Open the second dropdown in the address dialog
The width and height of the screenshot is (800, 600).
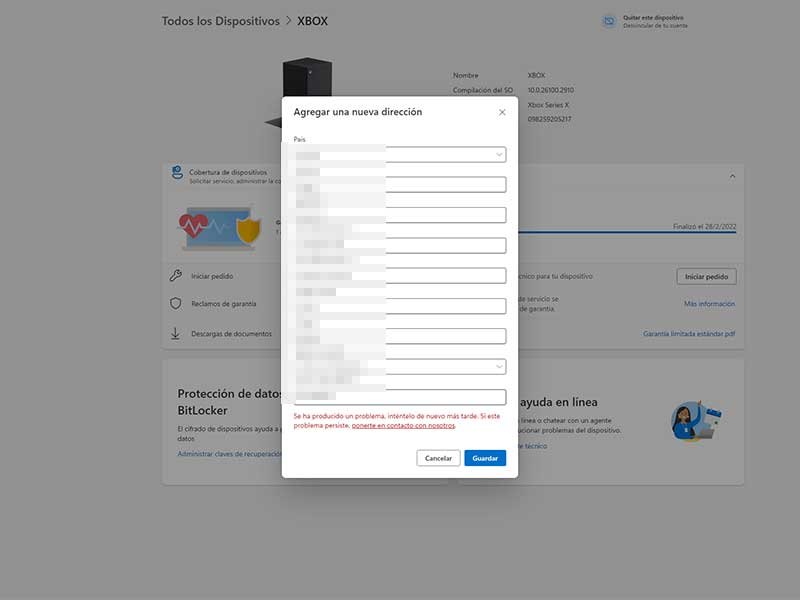(x=400, y=366)
